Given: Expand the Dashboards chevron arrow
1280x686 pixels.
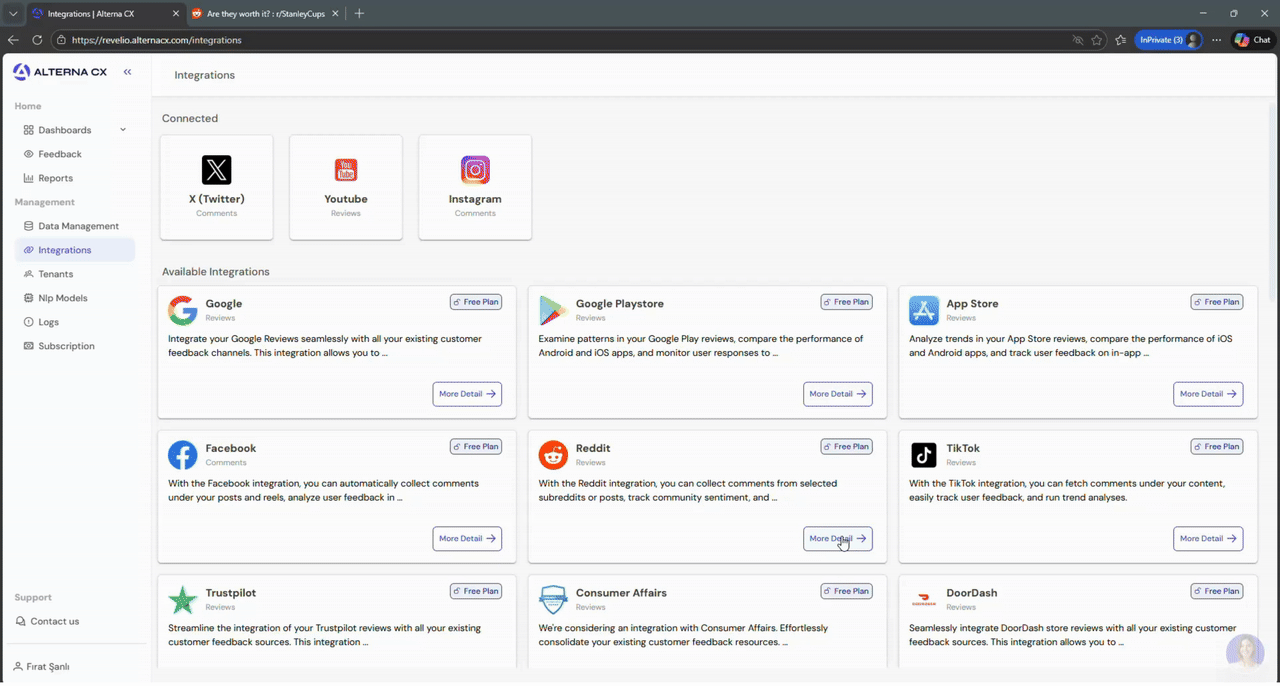Looking at the screenshot, I should (123, 130).
